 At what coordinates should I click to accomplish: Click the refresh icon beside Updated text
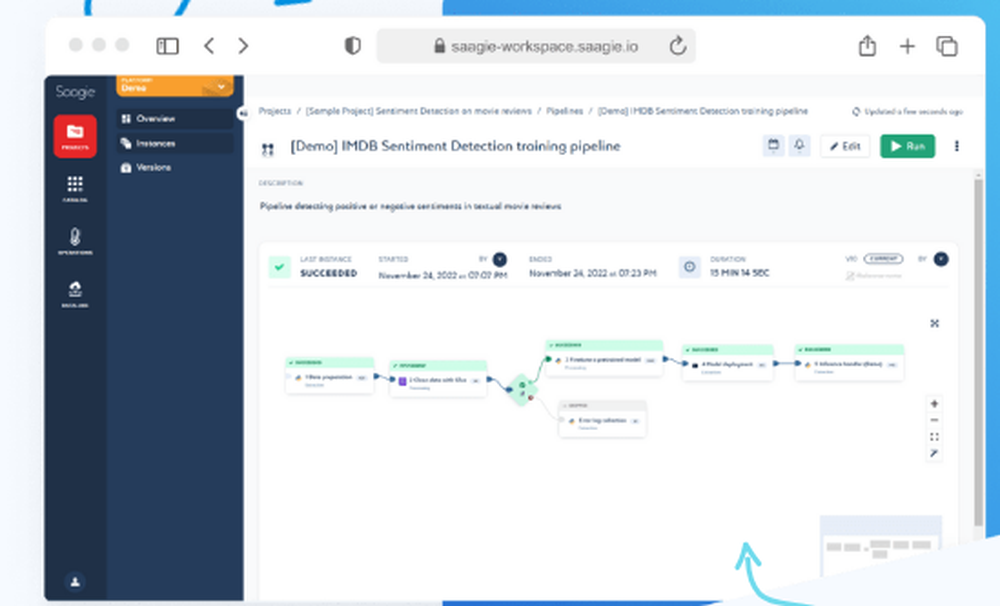coord(856,112)
